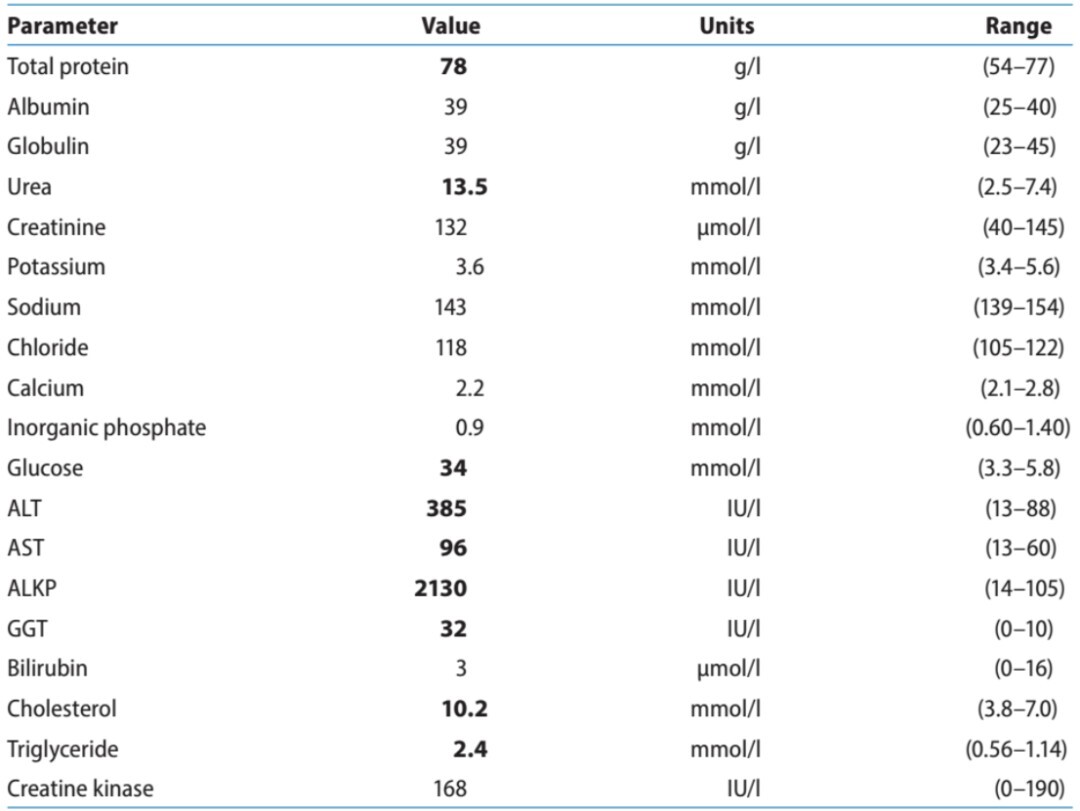The width and height of the screenshot is (1080, 811).
Task: Click the Parameter column header
Action: (62, 26)
